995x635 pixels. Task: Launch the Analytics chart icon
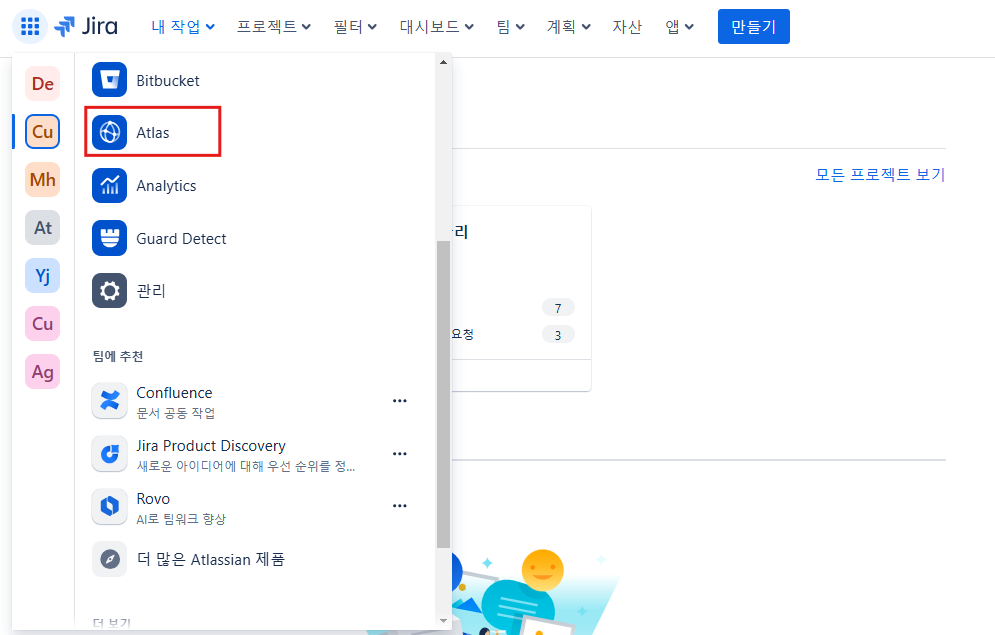tap(109, 185)
